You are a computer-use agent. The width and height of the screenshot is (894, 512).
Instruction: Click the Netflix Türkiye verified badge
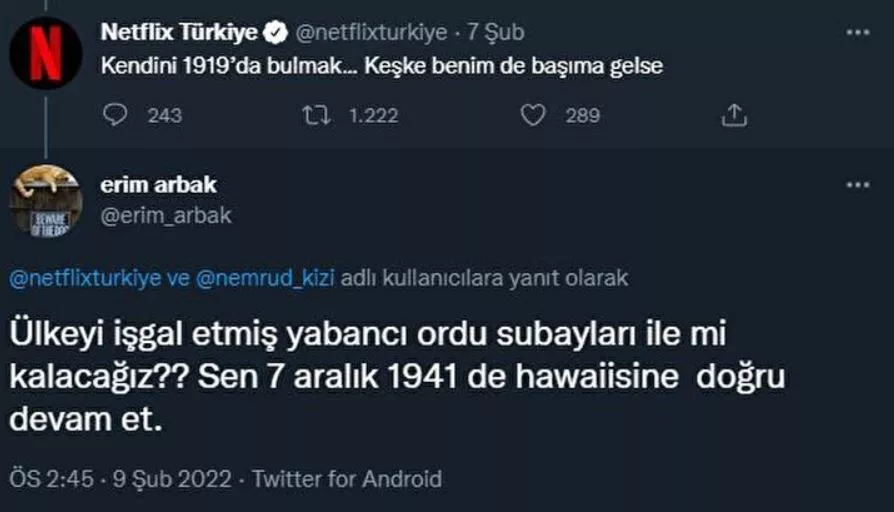275,33
